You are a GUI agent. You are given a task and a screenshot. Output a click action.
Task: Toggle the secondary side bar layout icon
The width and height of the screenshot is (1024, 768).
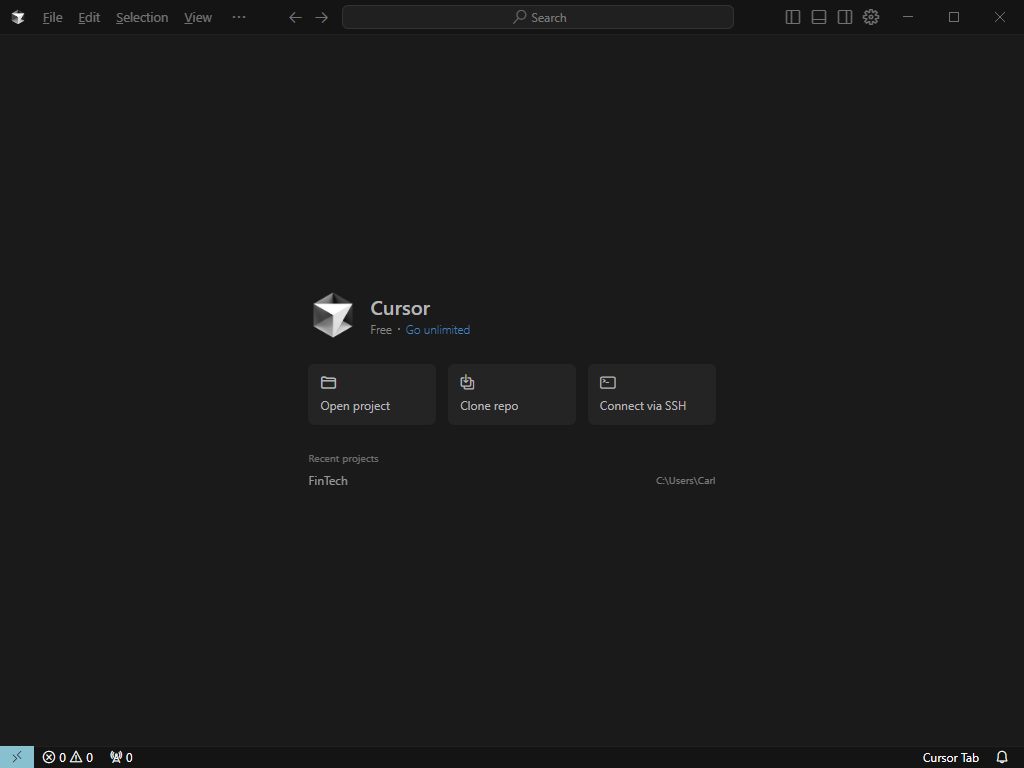[844, 17]
